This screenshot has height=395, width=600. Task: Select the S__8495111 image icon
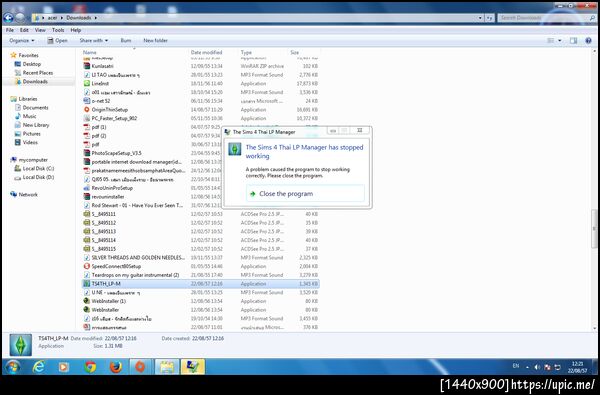point(86,214)
